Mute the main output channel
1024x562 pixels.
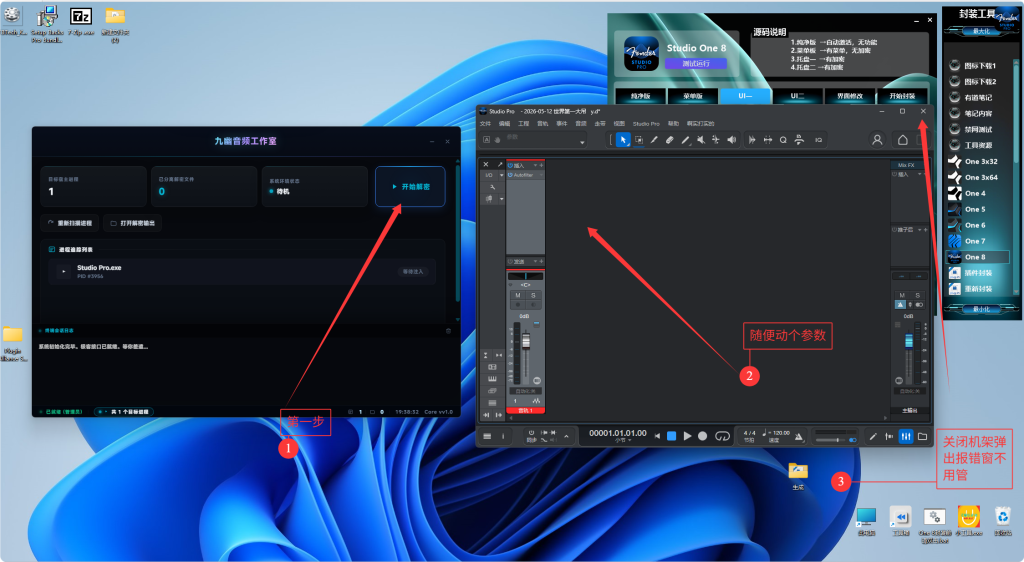tap(902, 295)
